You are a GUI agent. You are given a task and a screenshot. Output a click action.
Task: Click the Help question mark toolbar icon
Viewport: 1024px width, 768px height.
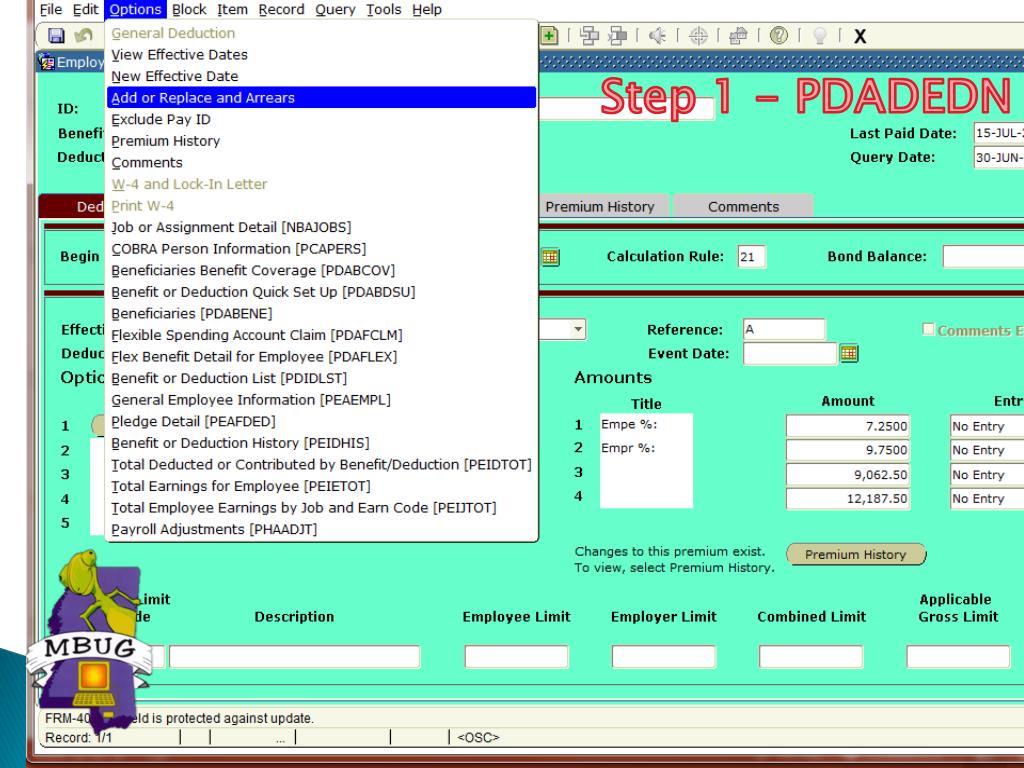[x=778, y=36]
